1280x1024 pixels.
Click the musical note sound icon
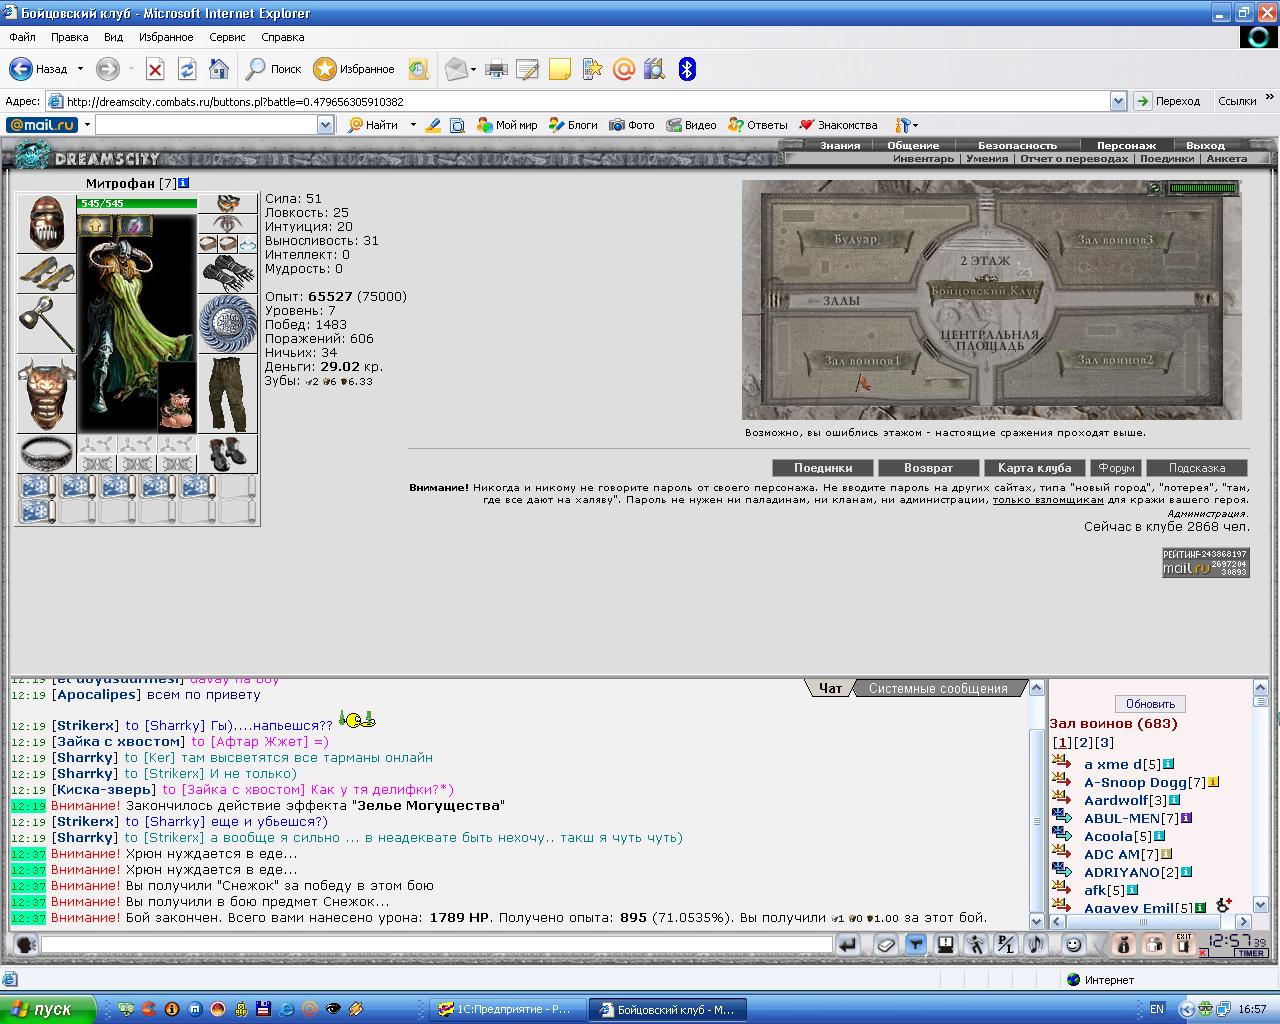coord(1036,944)
